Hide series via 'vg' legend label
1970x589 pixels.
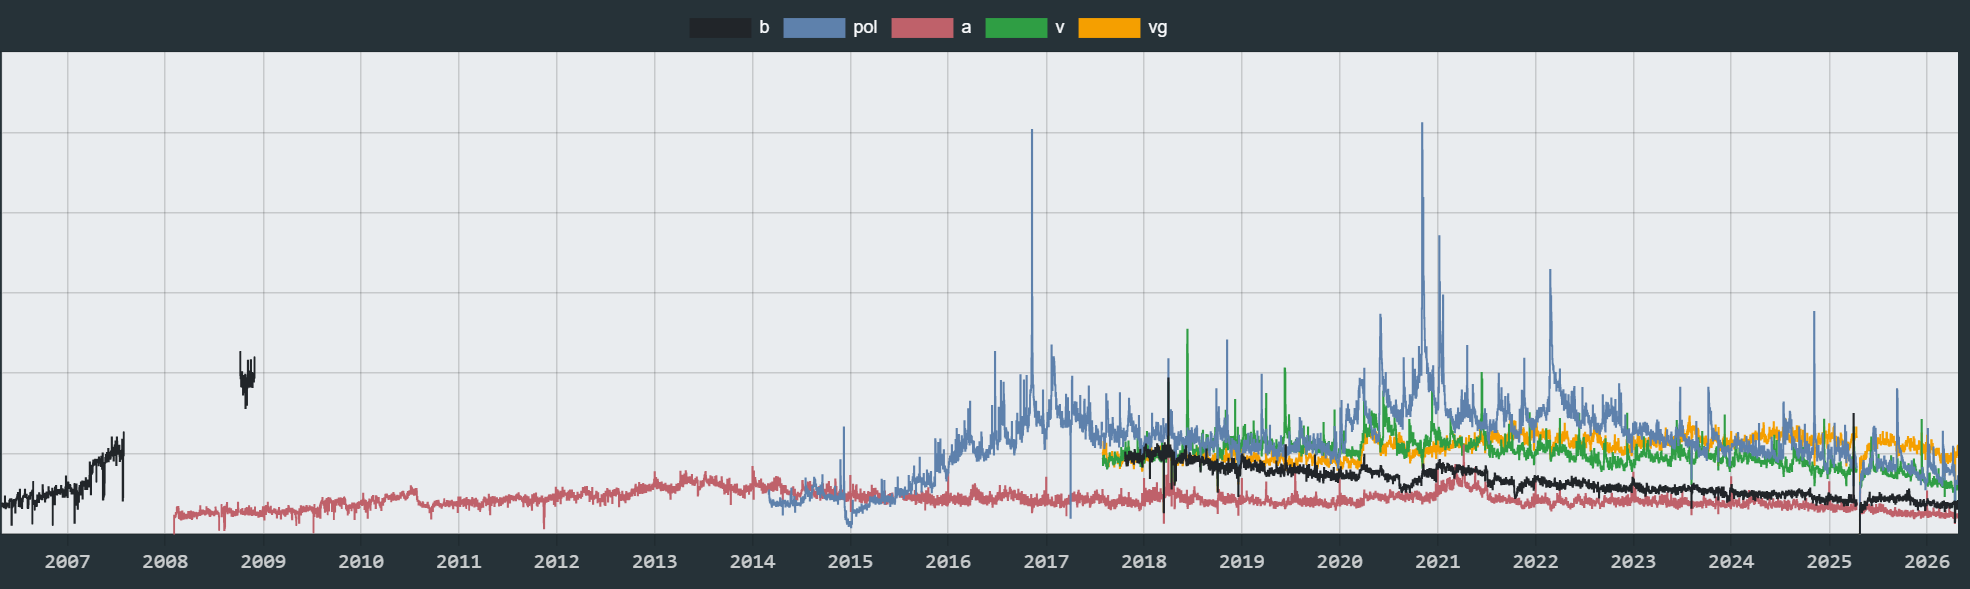[x=1158, y=28]
